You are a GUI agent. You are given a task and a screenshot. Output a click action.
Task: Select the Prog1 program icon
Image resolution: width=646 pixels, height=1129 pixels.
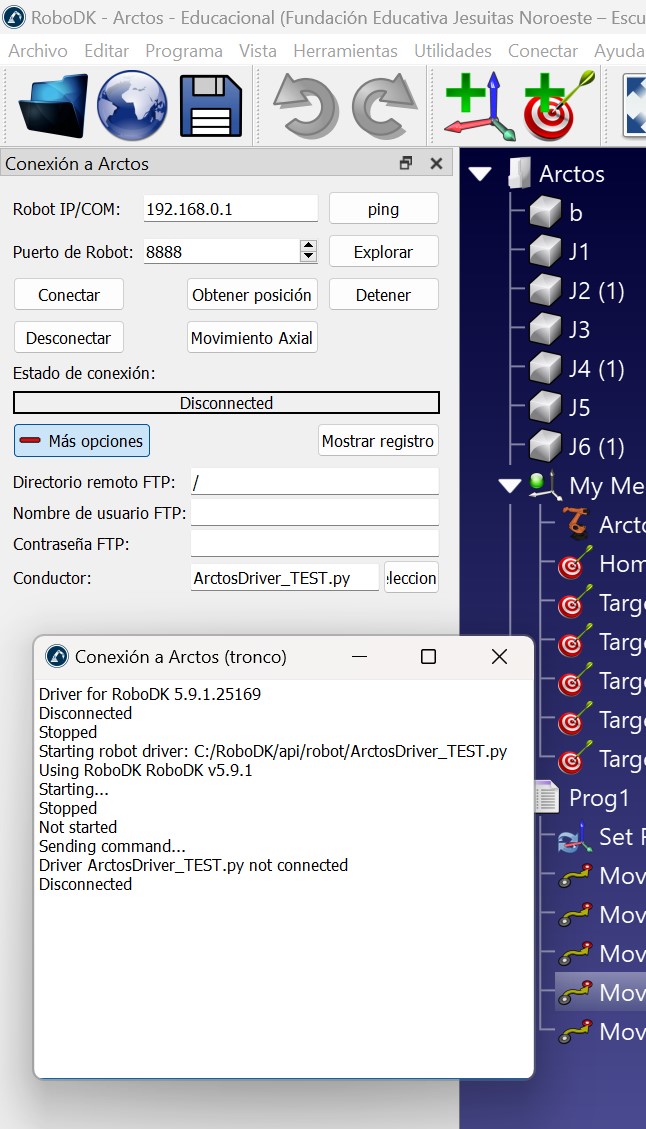[547, 798]
